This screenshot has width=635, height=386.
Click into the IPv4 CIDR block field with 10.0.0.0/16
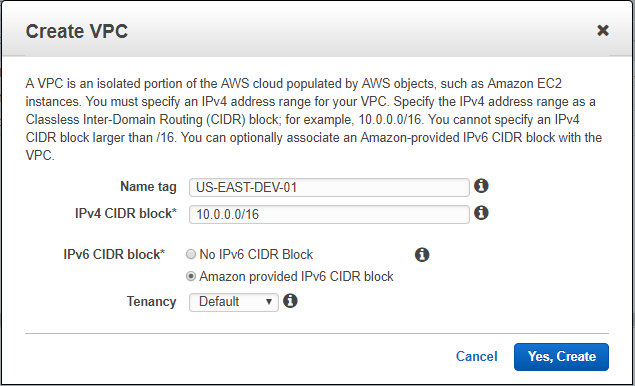pyautogui.click(x=329, y=214)
